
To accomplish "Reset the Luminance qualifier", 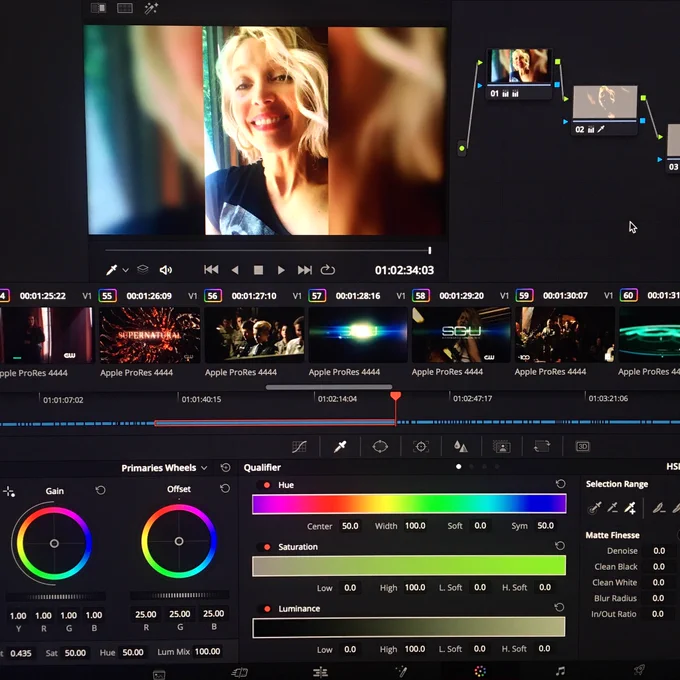I will 559,607.
